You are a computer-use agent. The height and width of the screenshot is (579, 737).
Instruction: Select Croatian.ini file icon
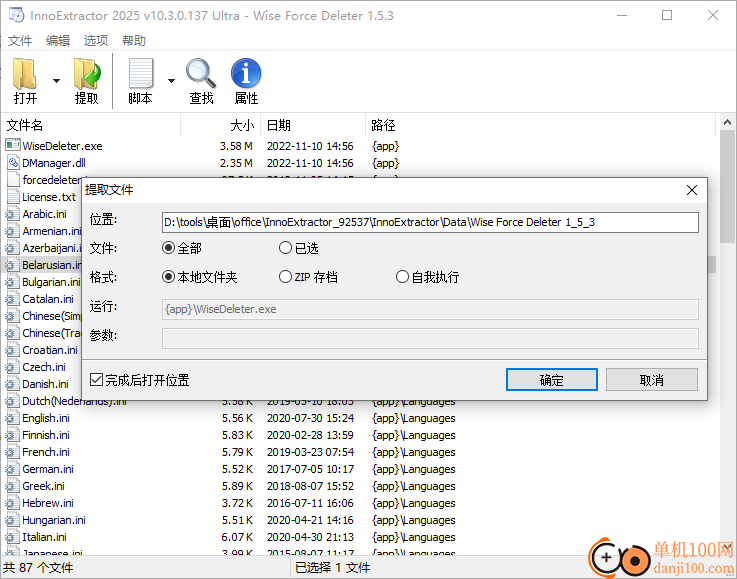tap(13, 350)
